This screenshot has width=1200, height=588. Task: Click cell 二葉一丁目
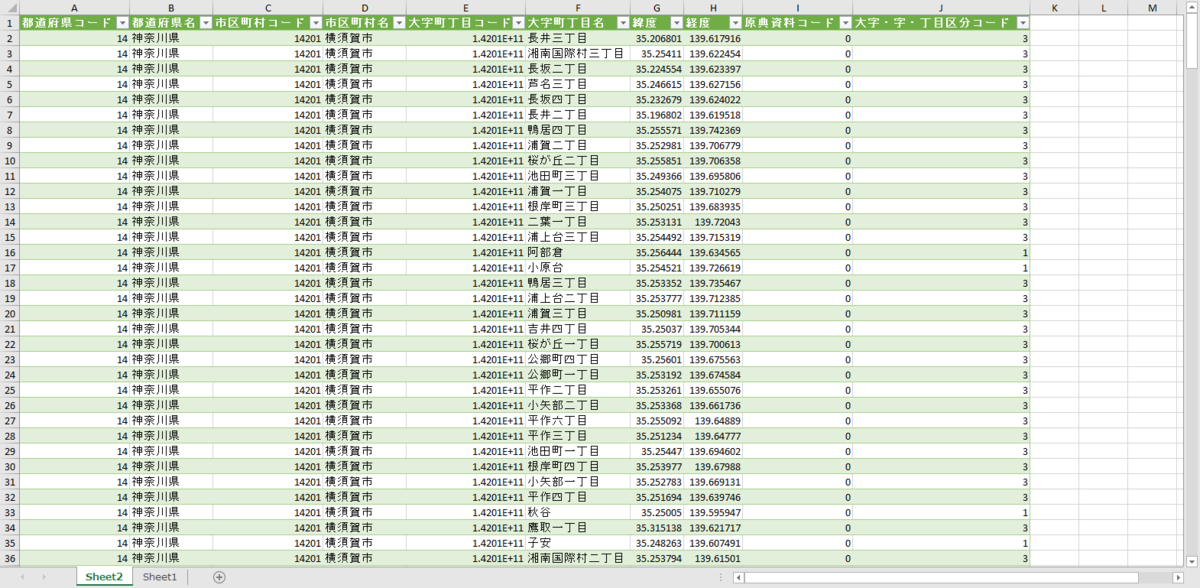577,221
